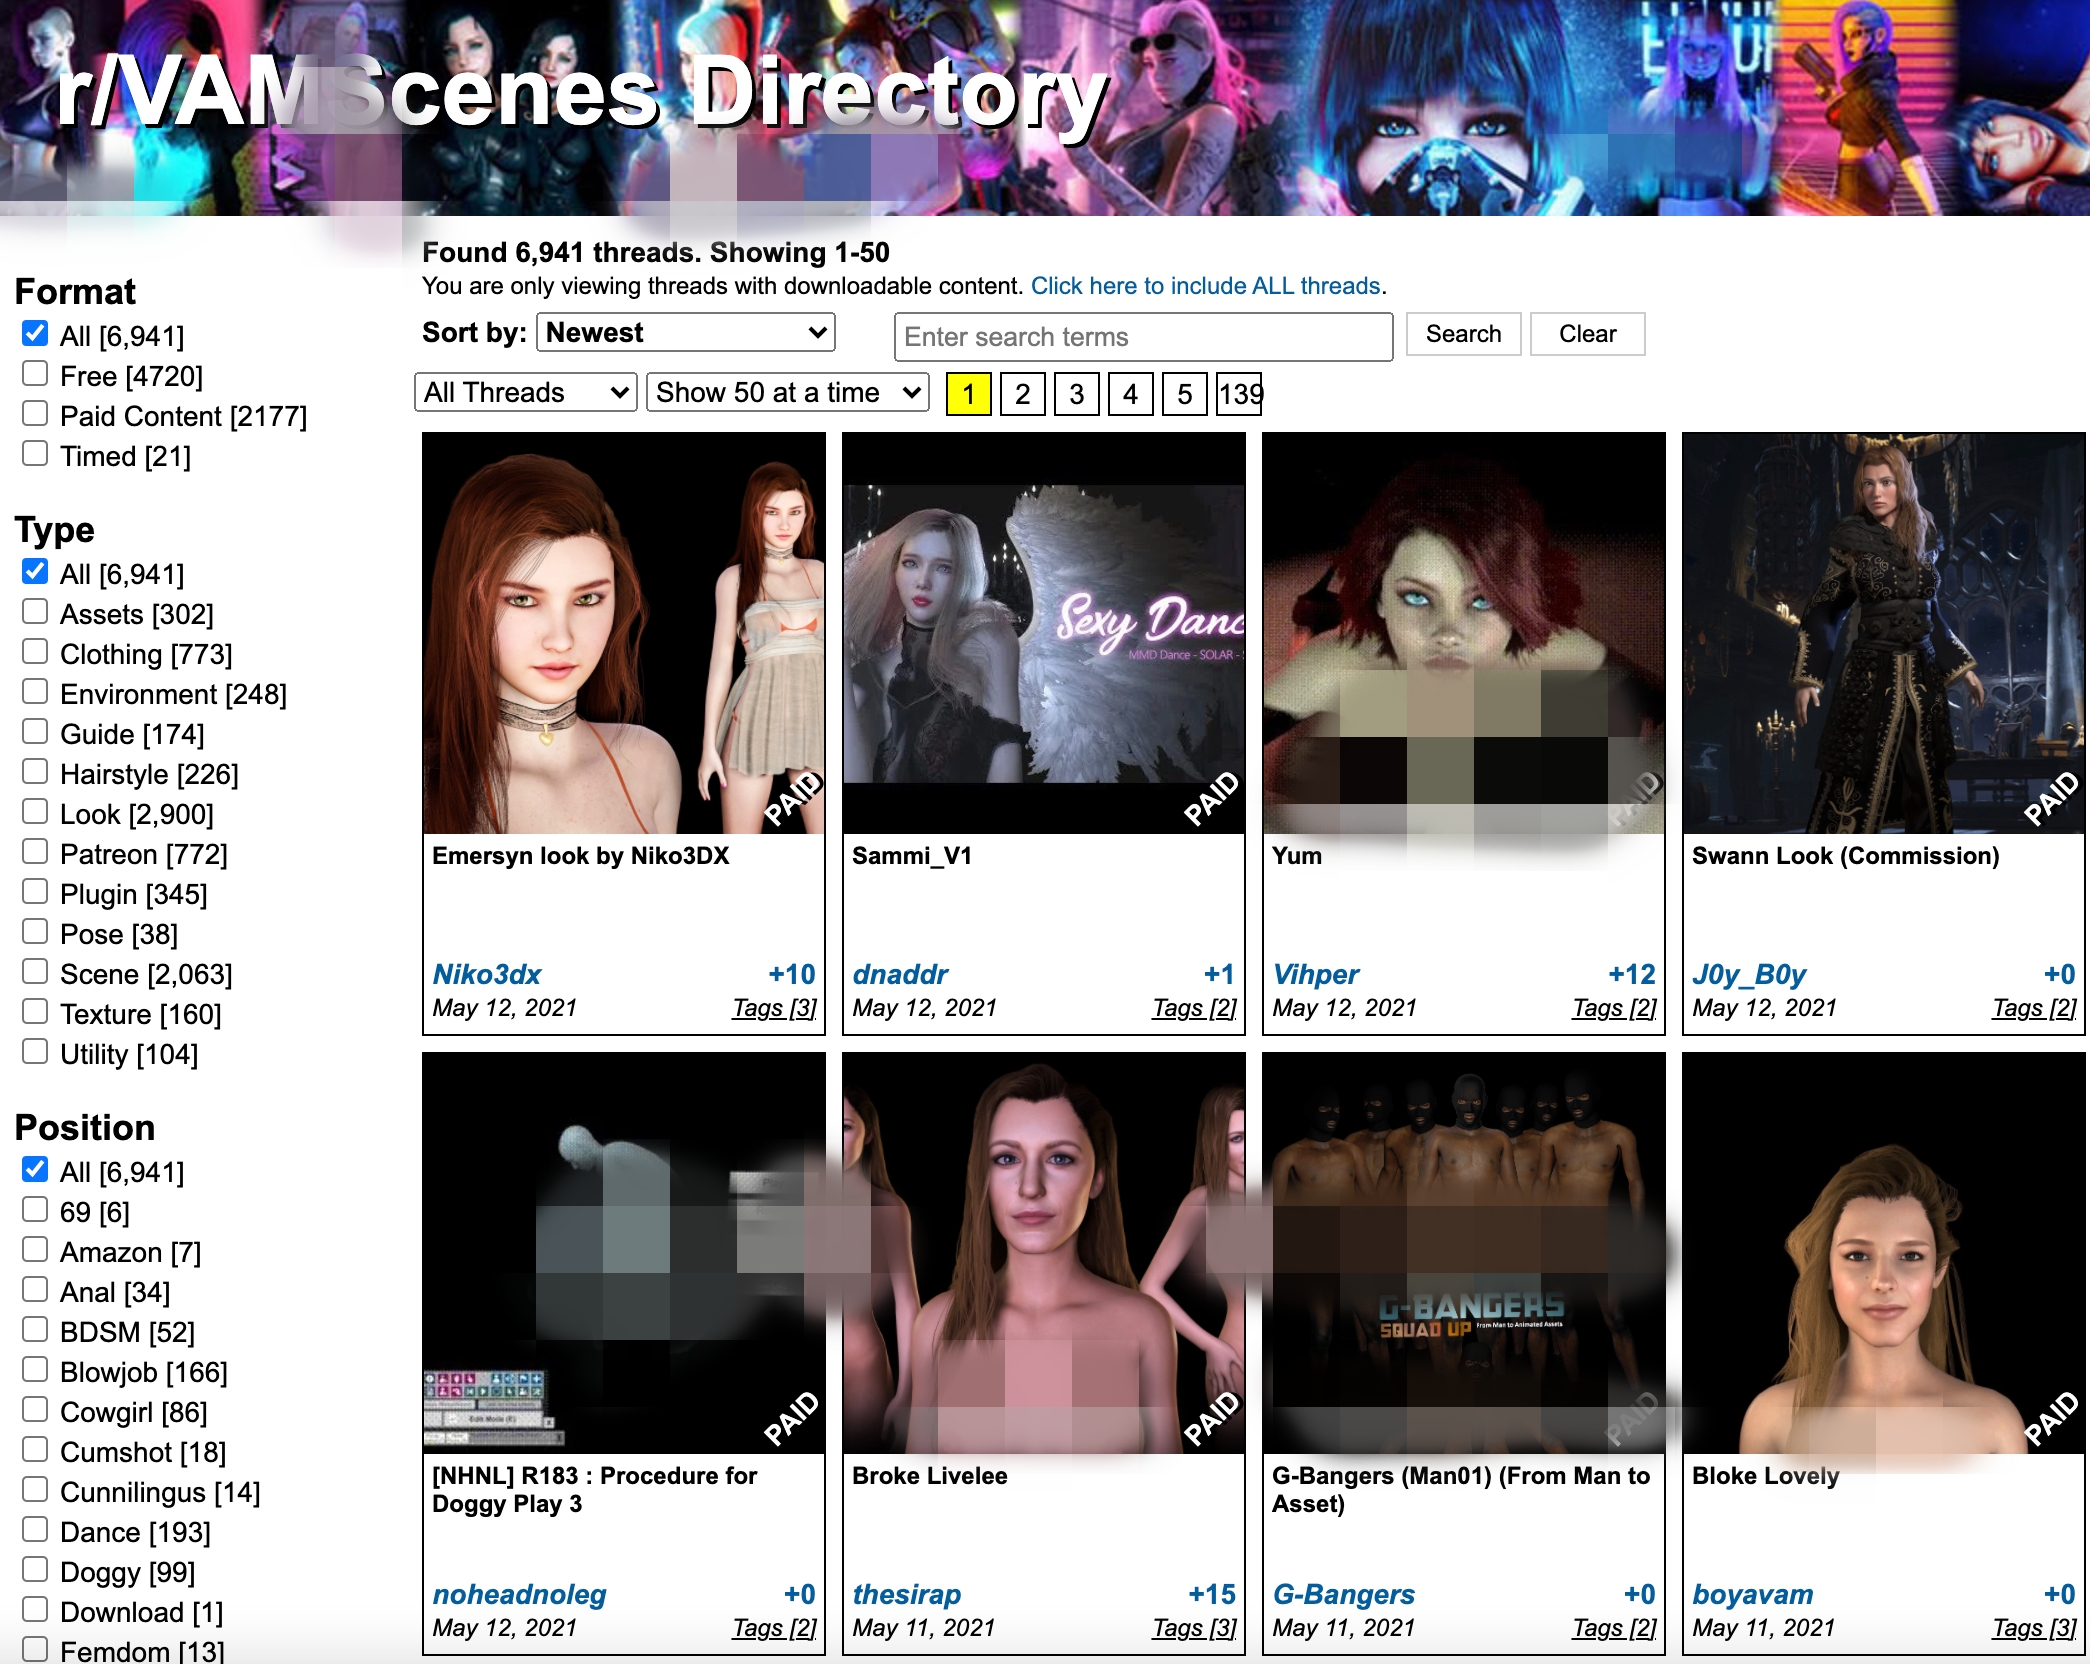Open author link Niko3dx

(x=487, y=974)
